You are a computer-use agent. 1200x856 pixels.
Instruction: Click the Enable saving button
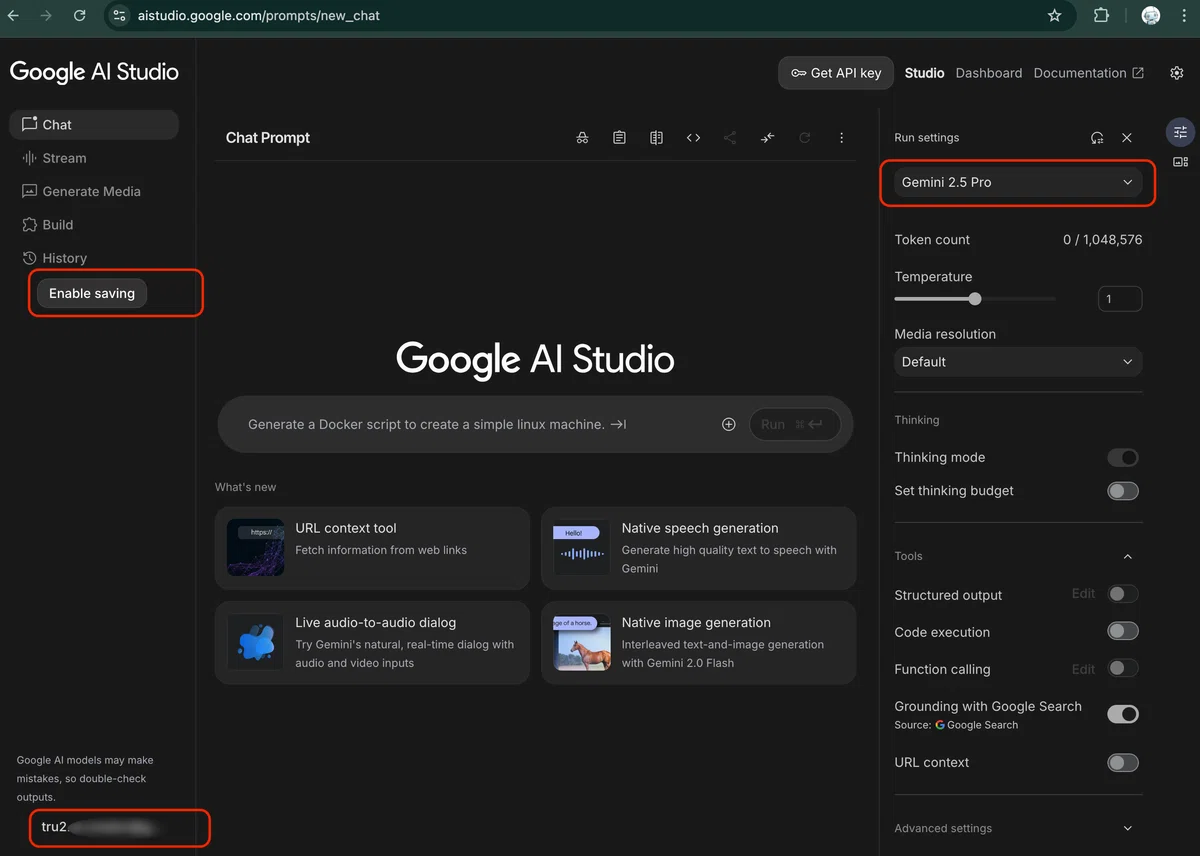tap(92, 293)
